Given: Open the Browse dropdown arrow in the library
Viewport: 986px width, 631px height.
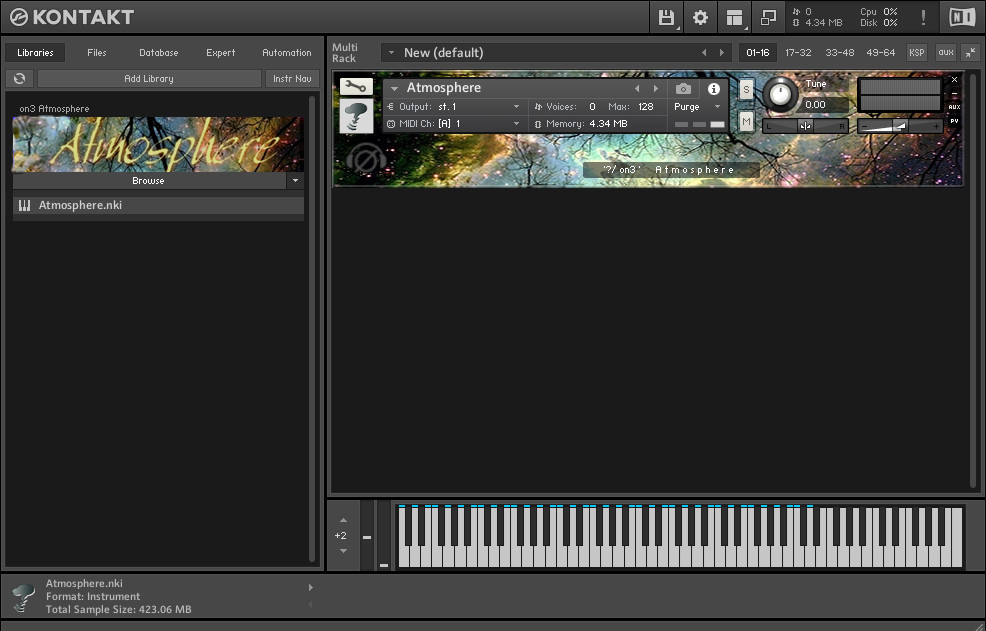Looking at the screenshot, I should click(x=295, y=181).
